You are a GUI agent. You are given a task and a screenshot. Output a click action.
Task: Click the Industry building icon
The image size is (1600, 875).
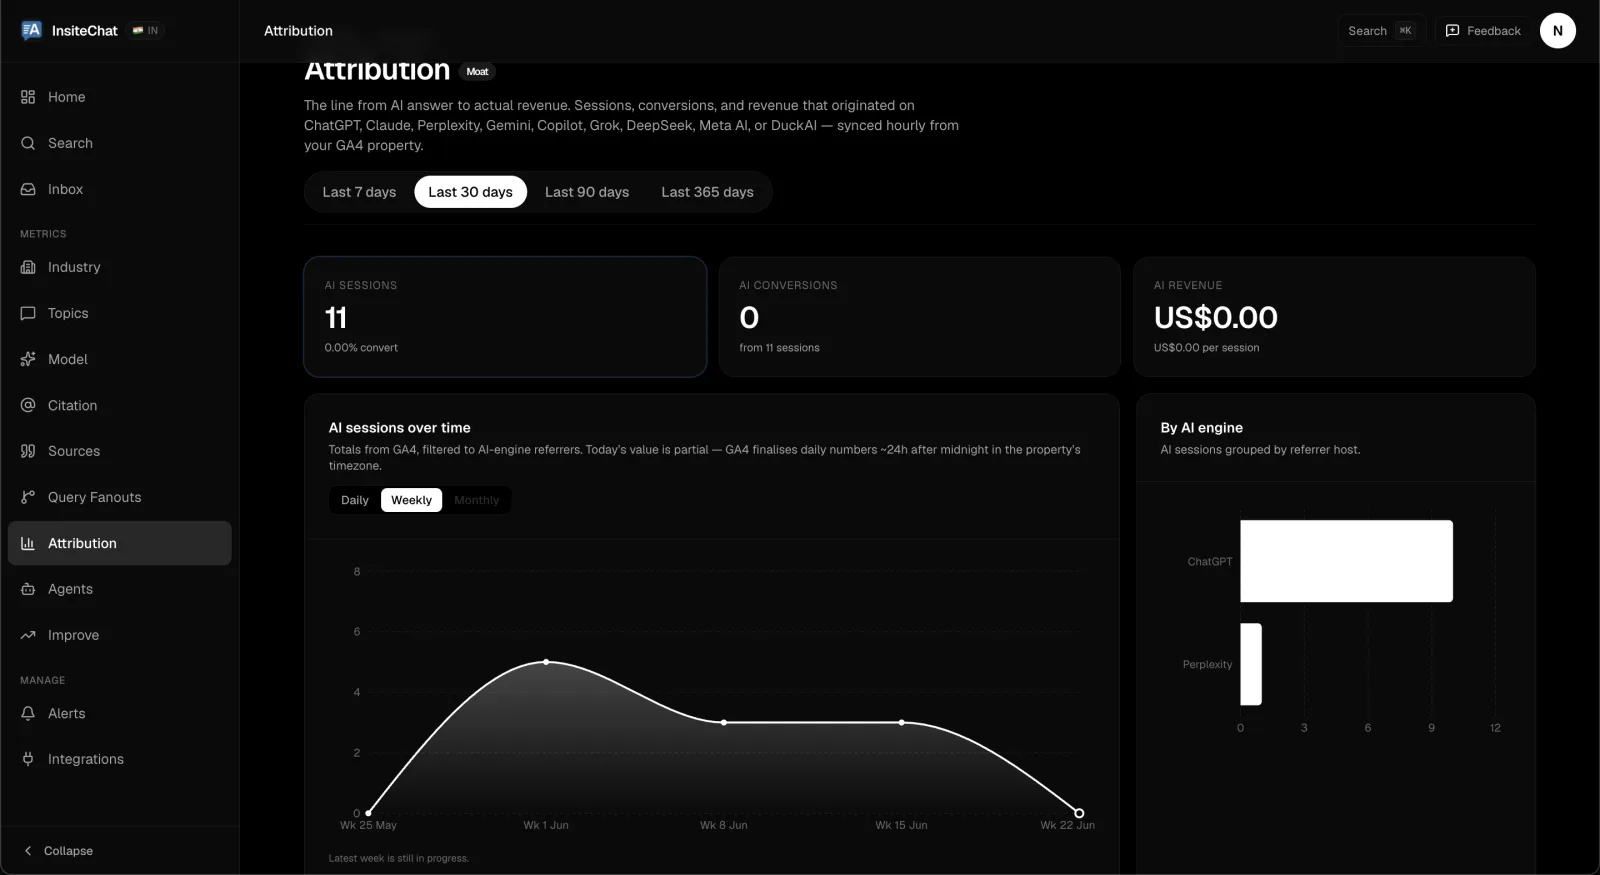click(x=28, y=267)
